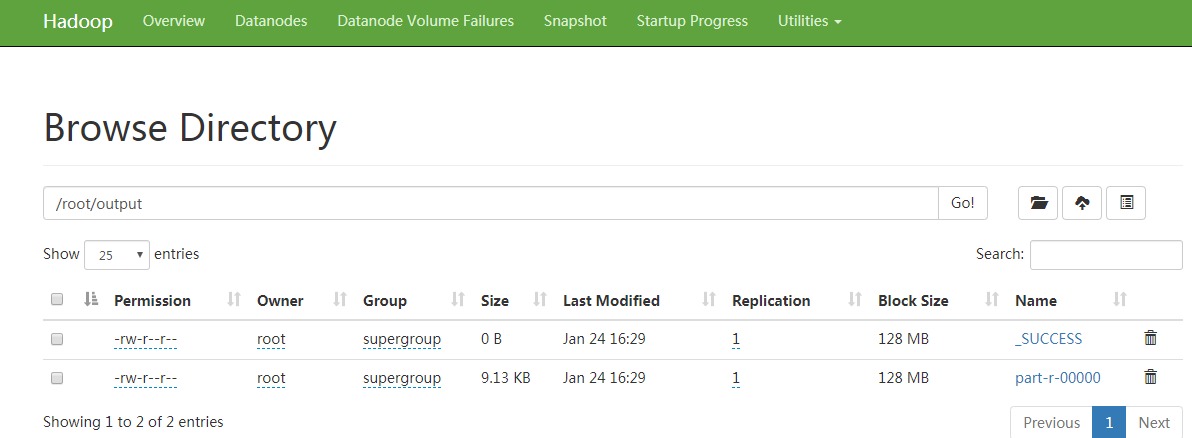
Task: Check the select-all checkbox in table header
Action: 57,300
